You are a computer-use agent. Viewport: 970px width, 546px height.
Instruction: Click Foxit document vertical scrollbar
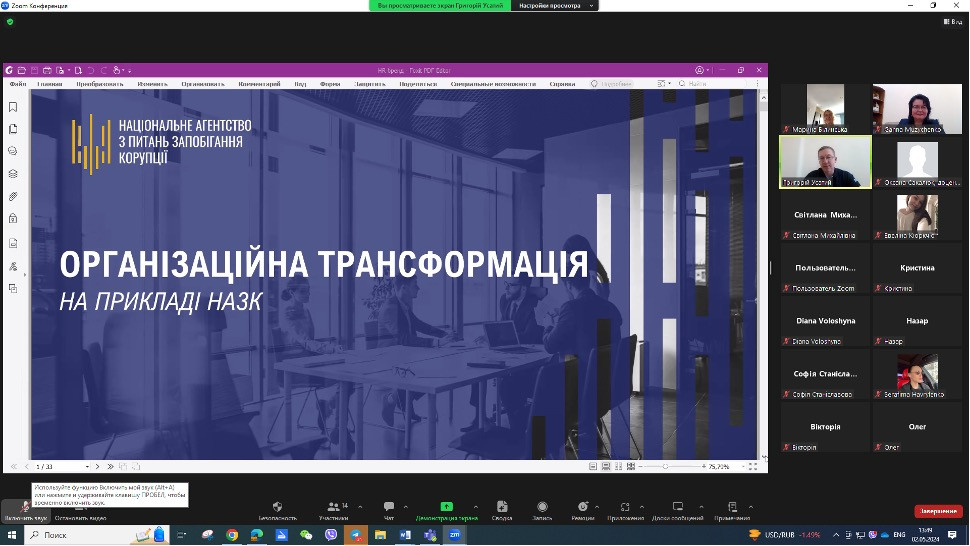tap(763, 275)
